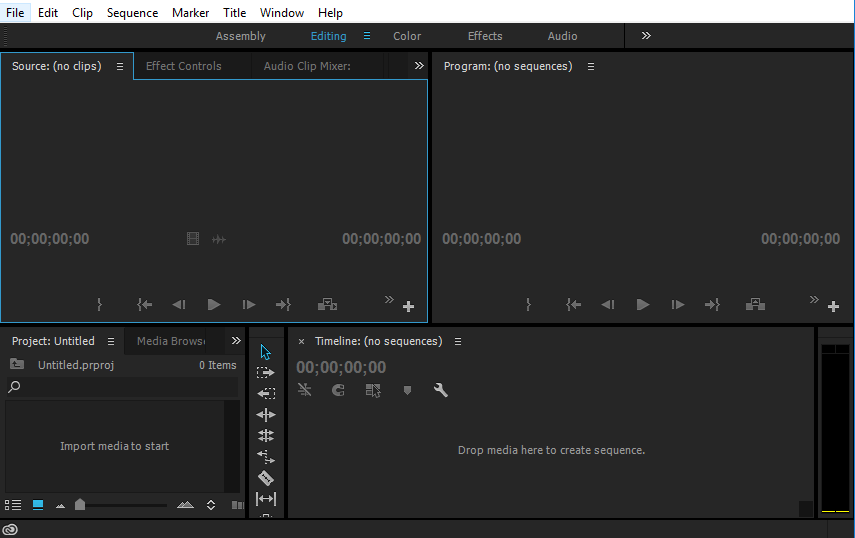Viewport: 855px width, 538px height.
Task: Select the Rate Stretch tool
Action: tap(266, 457)
